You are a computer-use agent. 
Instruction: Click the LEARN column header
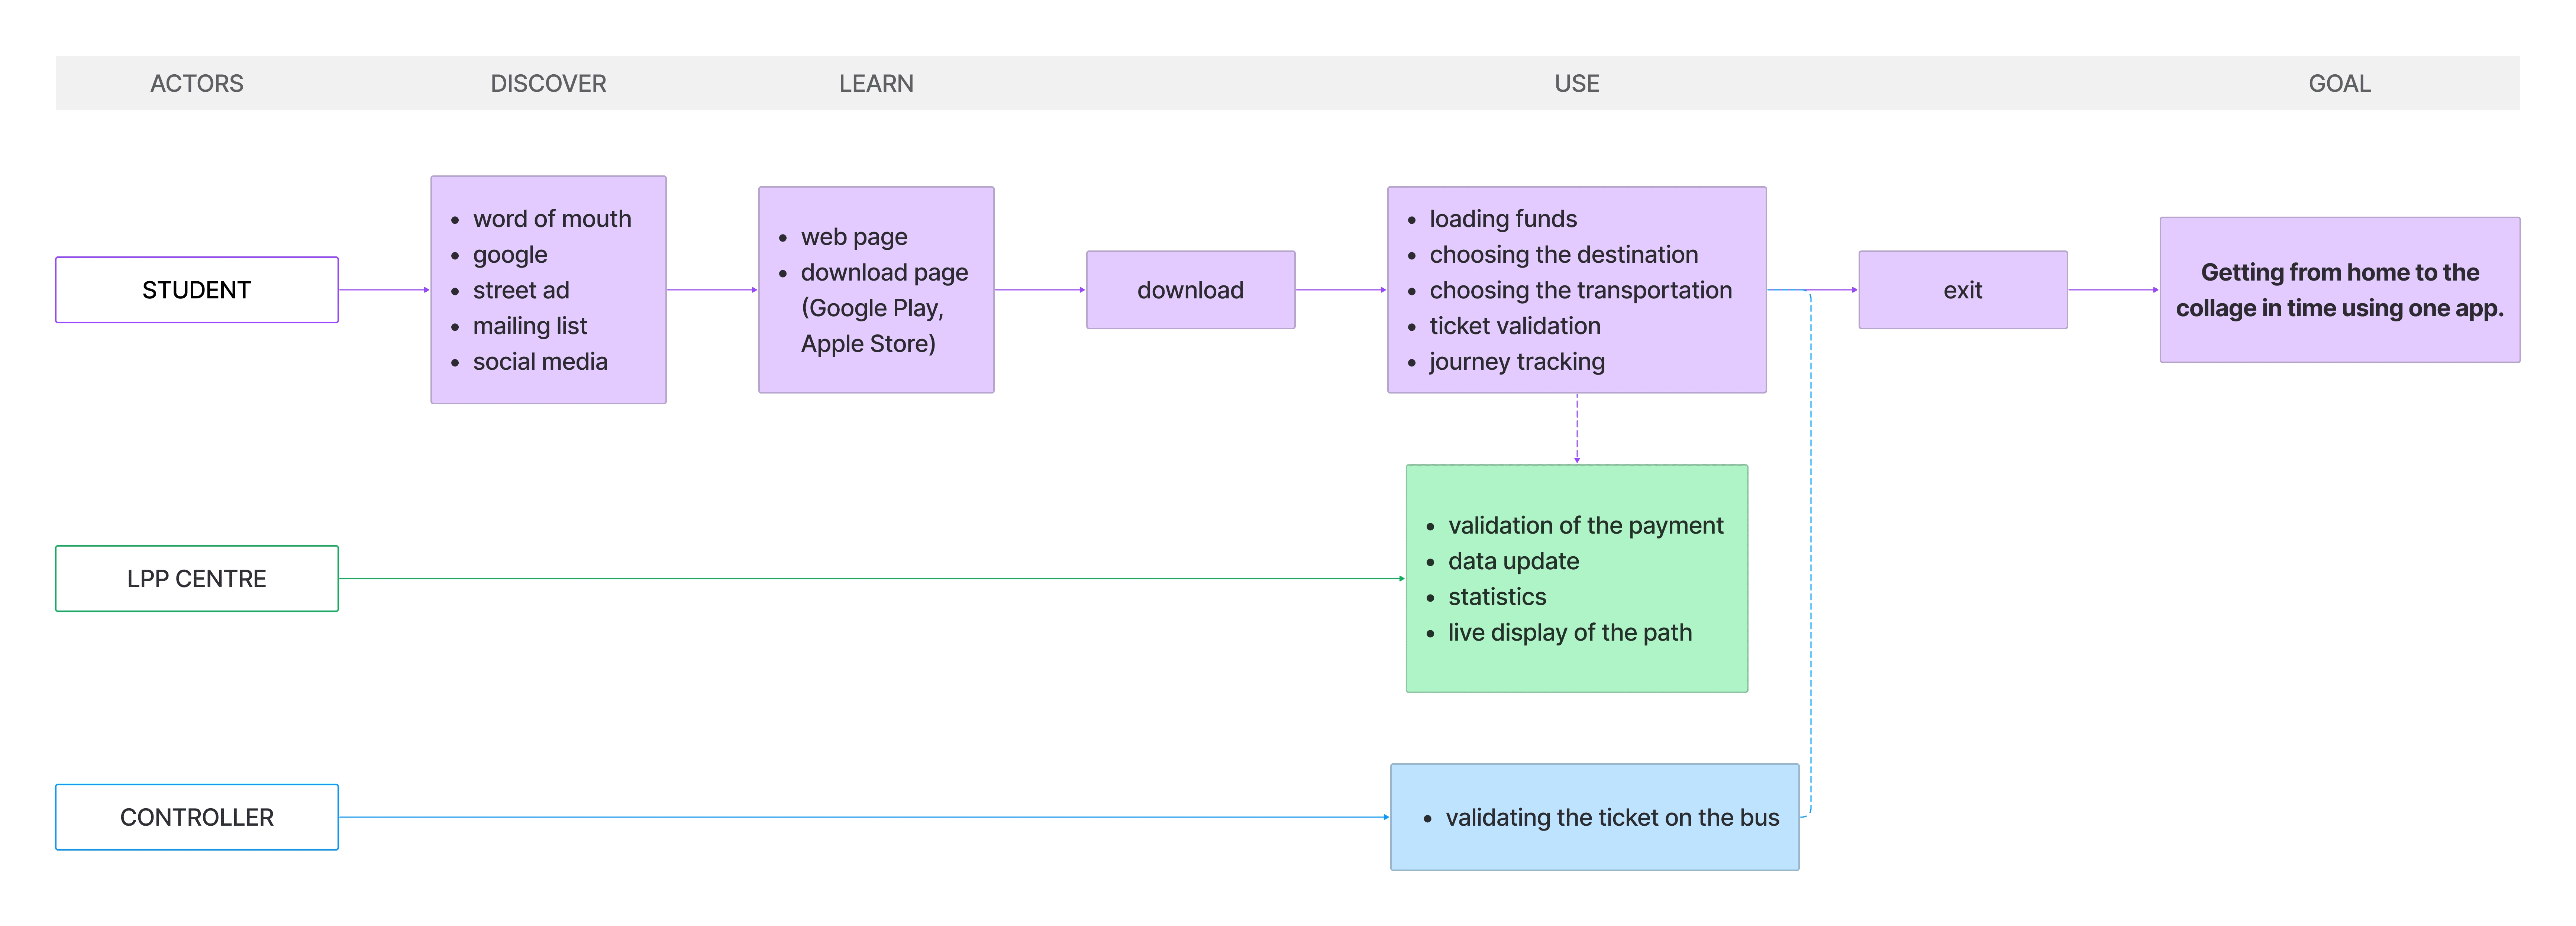876,84
